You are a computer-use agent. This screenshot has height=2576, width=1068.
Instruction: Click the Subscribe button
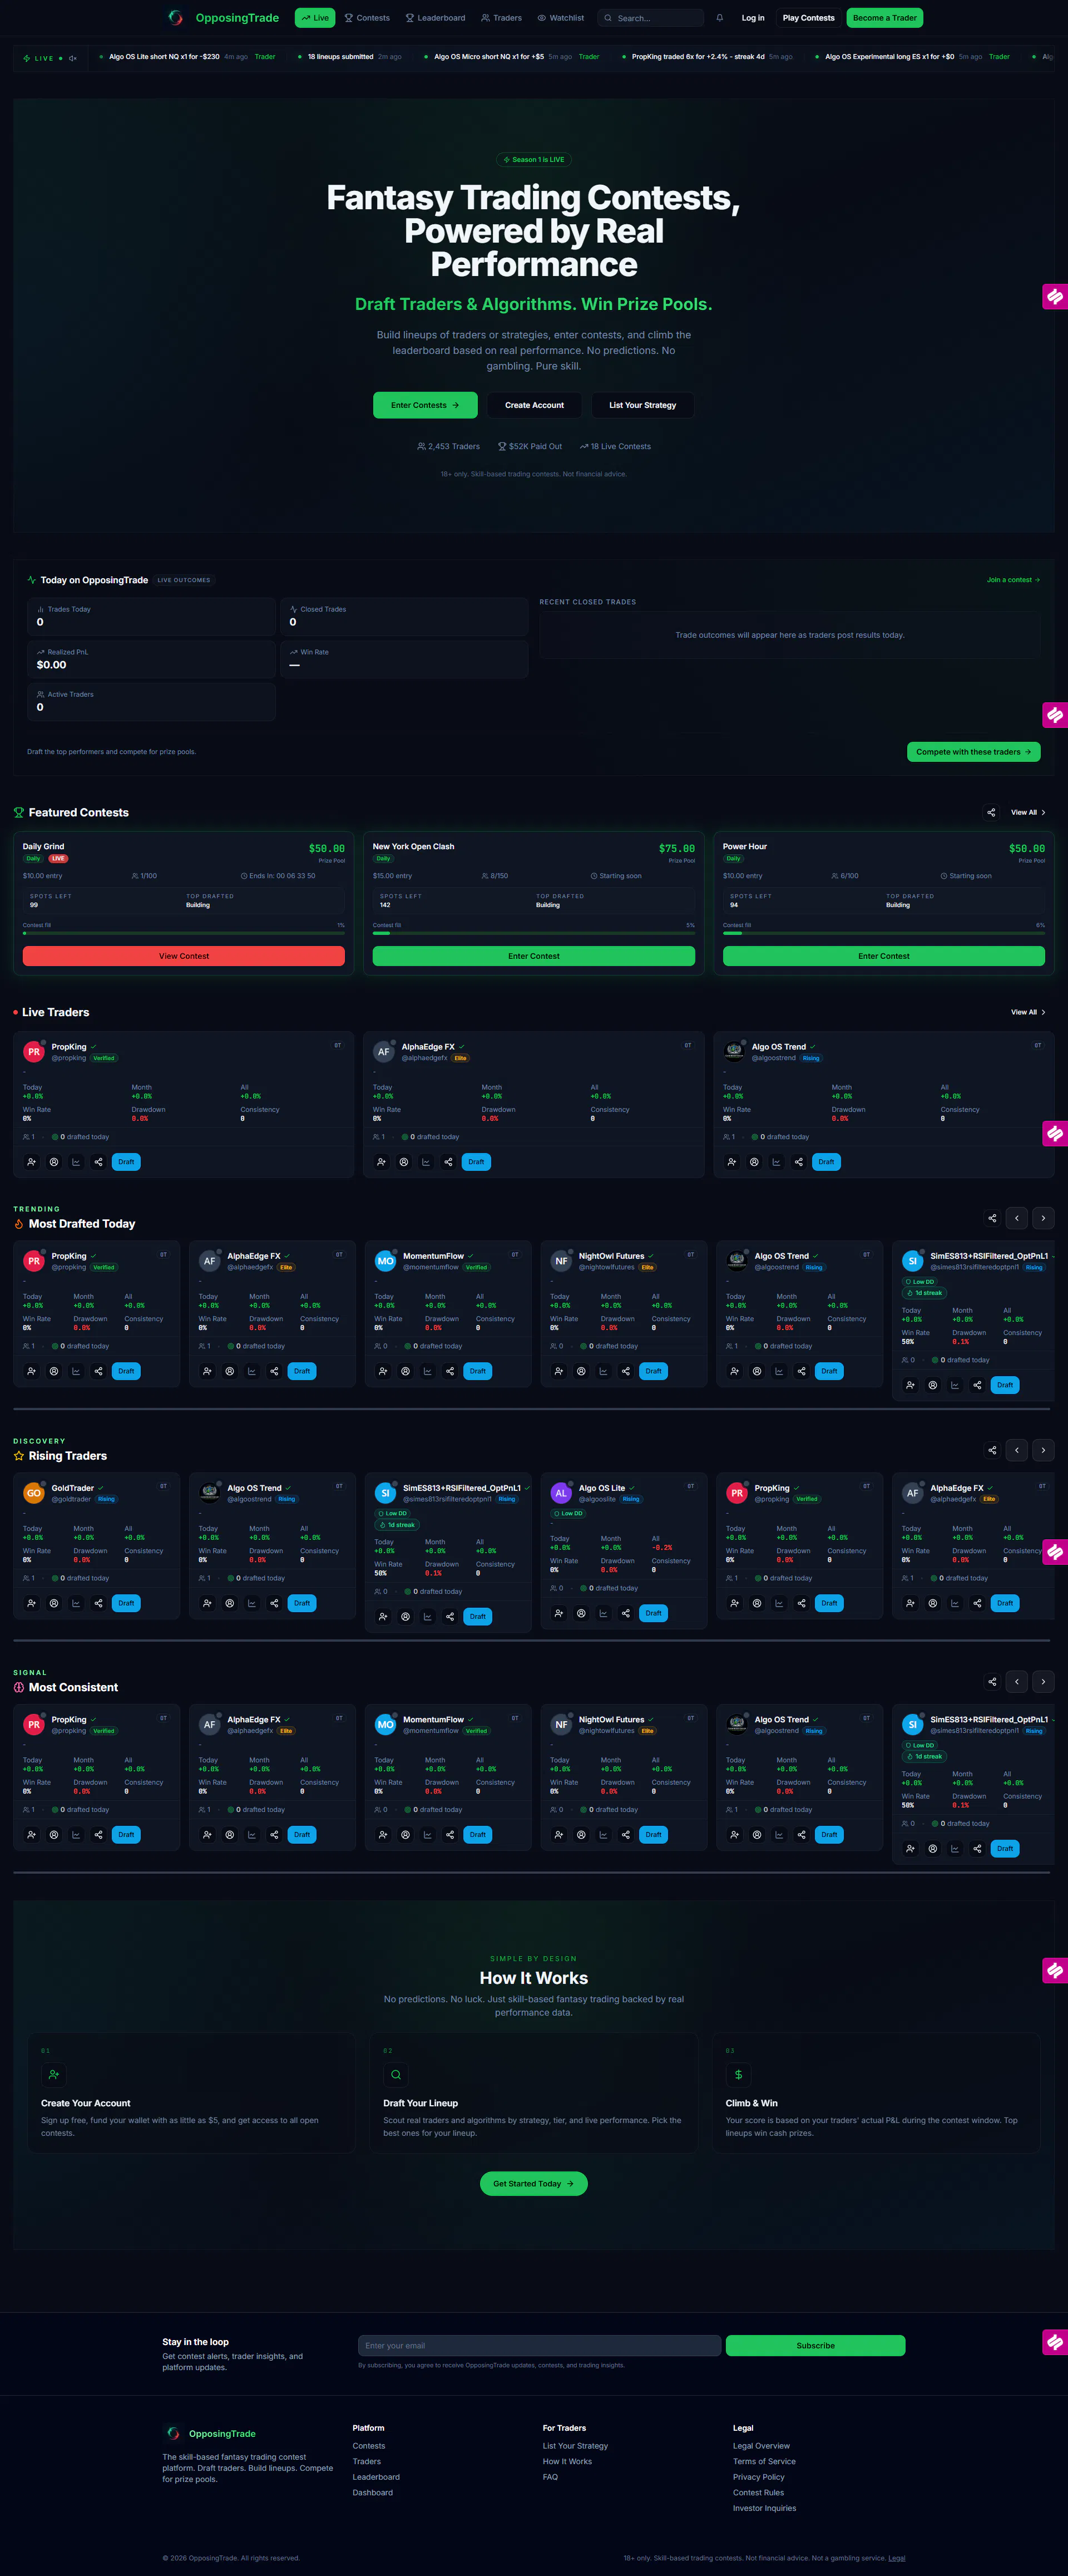point(815,2345)
